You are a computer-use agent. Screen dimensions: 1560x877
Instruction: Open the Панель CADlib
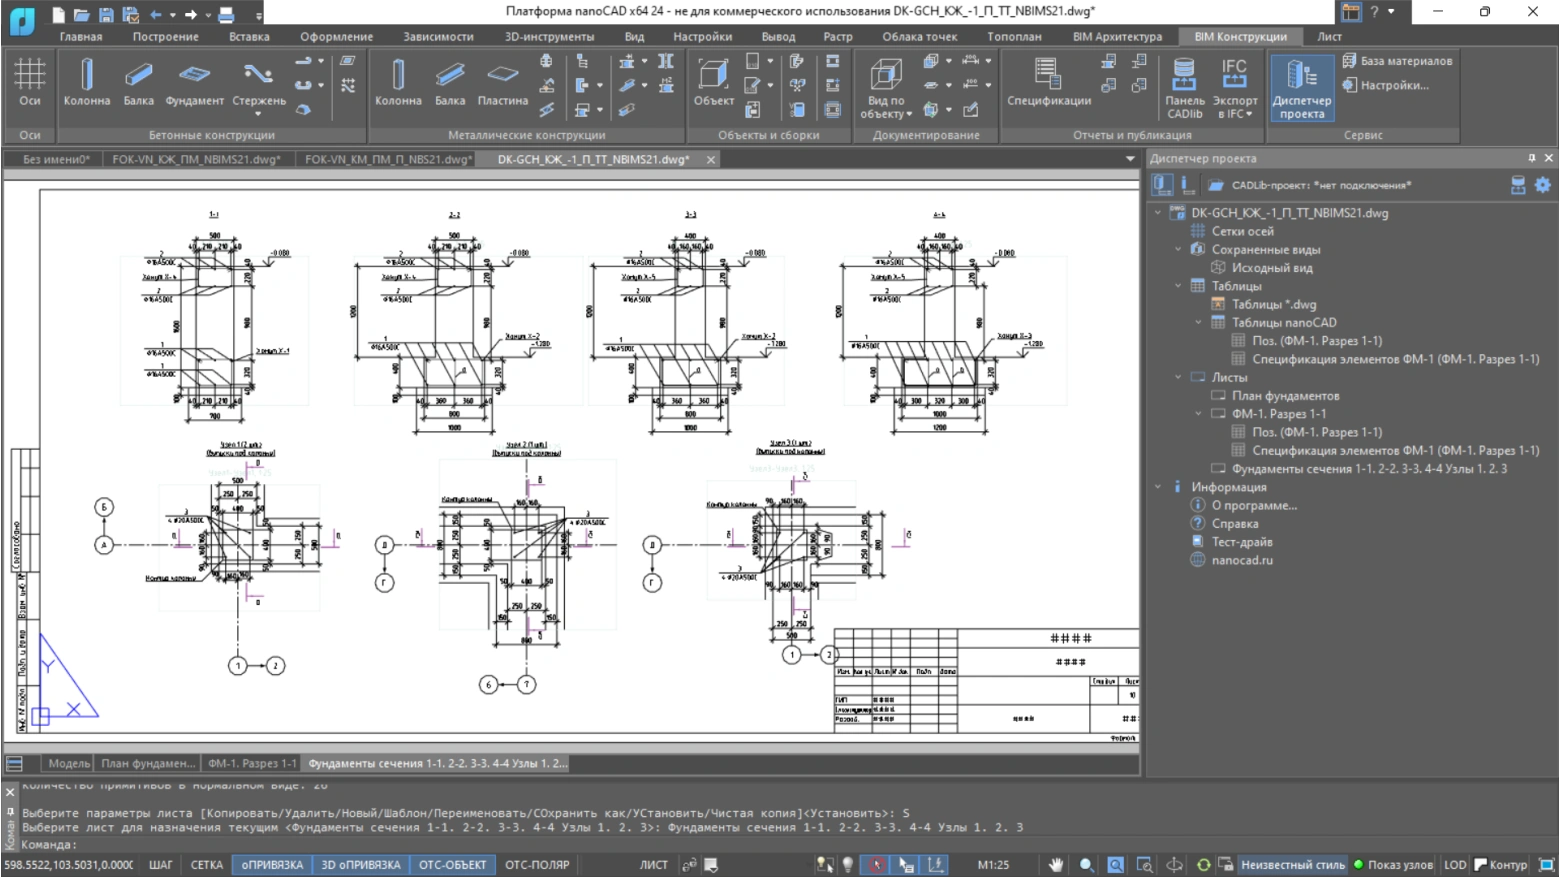(x=1184, y=88)
